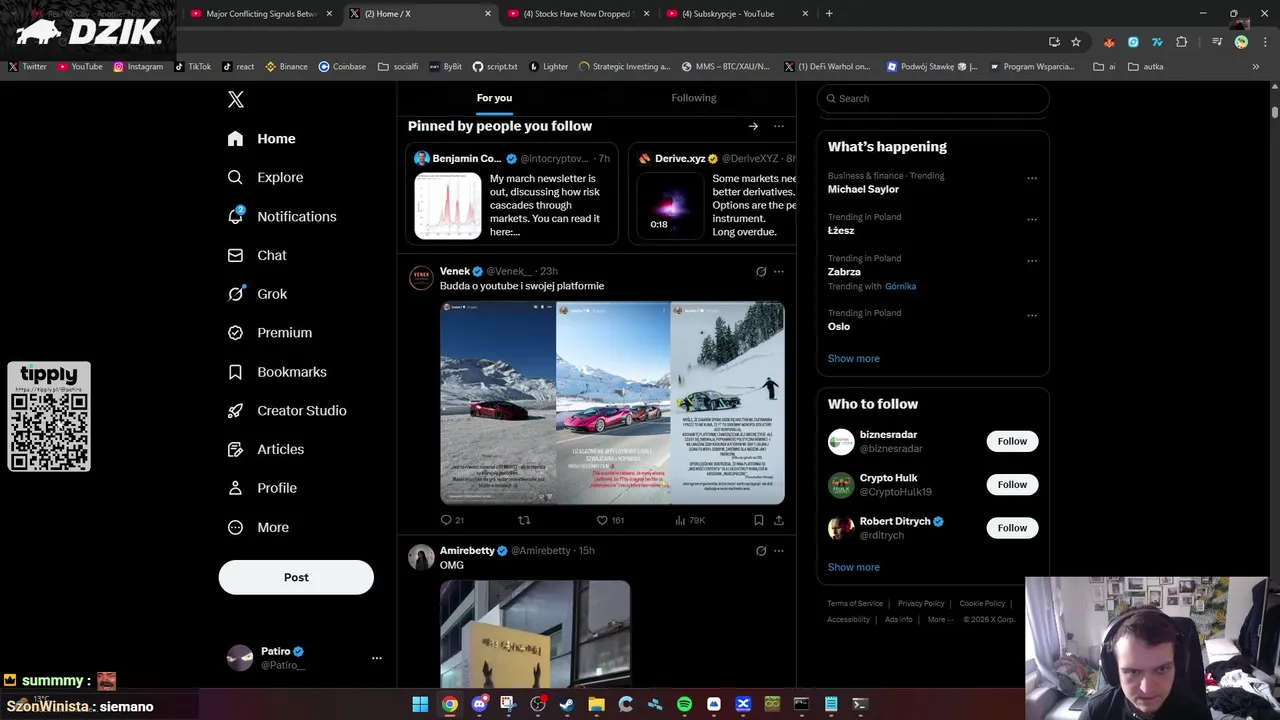The height and width of the screenshot is (720, 1280).
Task: Open Profile in the sidebar
Action: click(x=263, y=488)
